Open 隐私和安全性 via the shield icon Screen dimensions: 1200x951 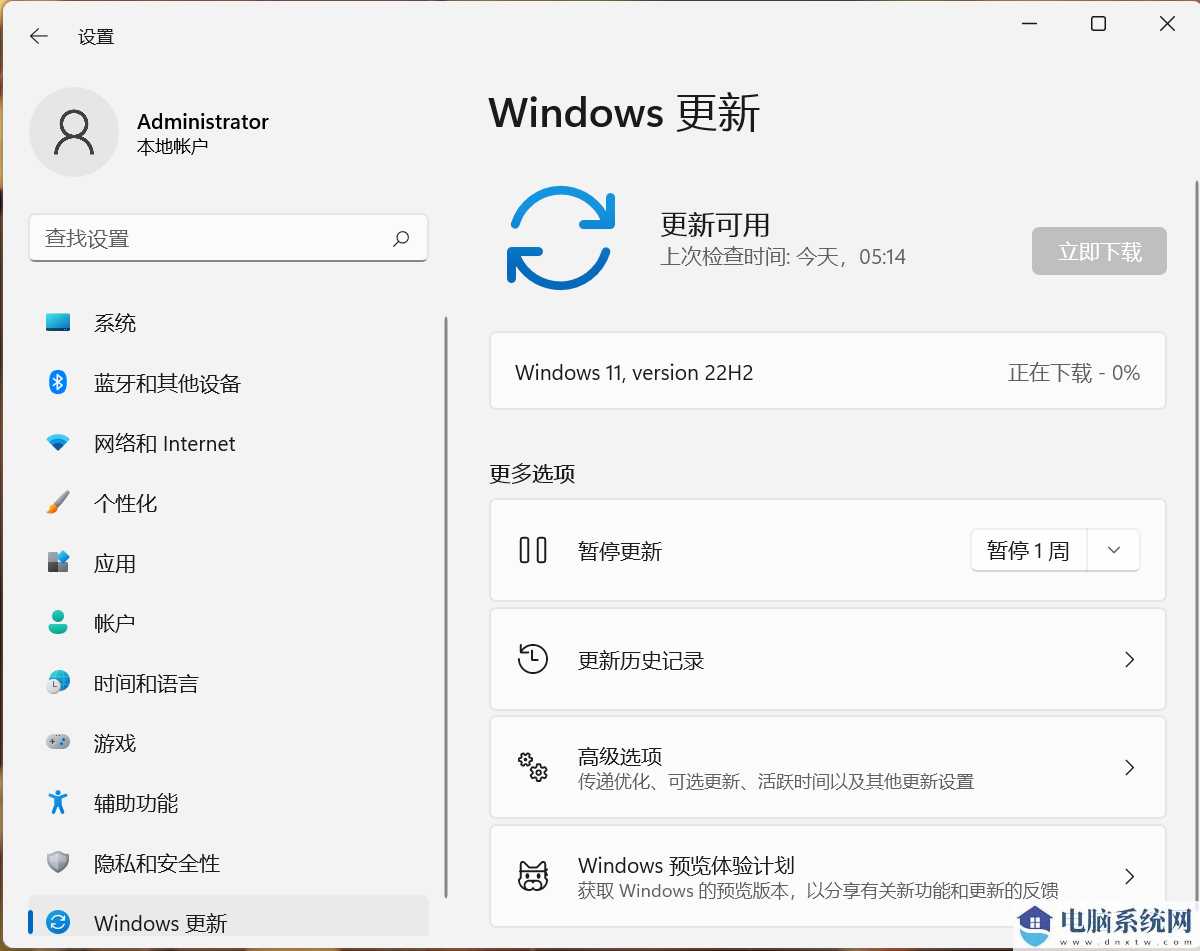pos(58,863)
